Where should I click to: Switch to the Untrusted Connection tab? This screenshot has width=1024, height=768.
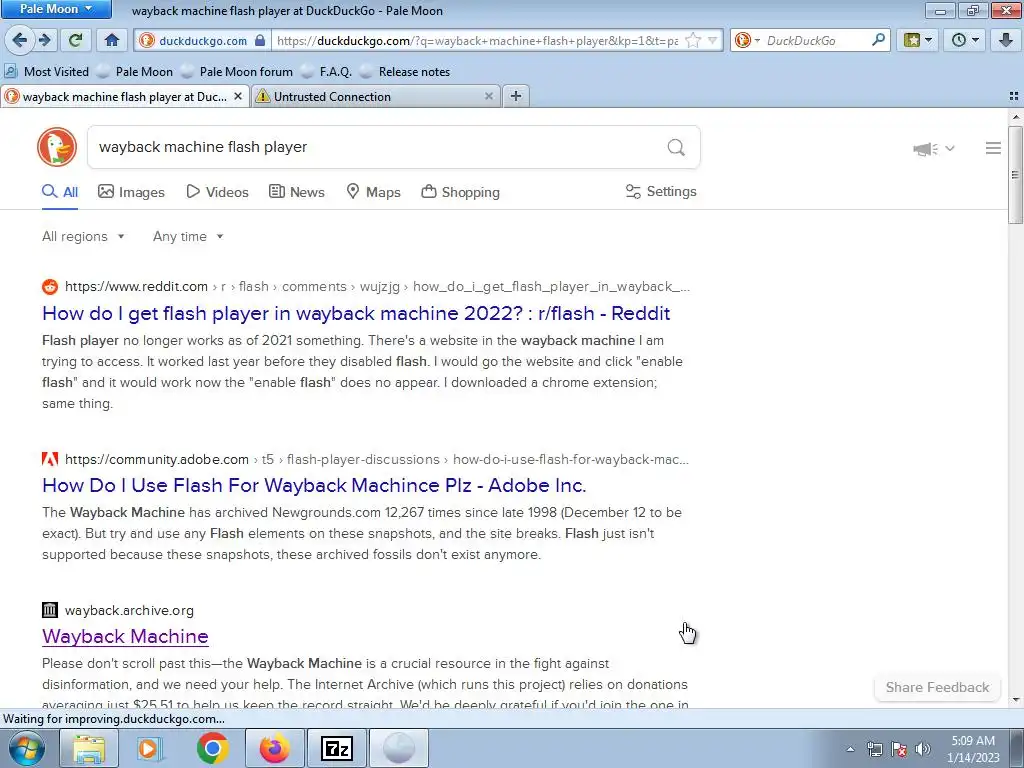click(x=376, y=97)
